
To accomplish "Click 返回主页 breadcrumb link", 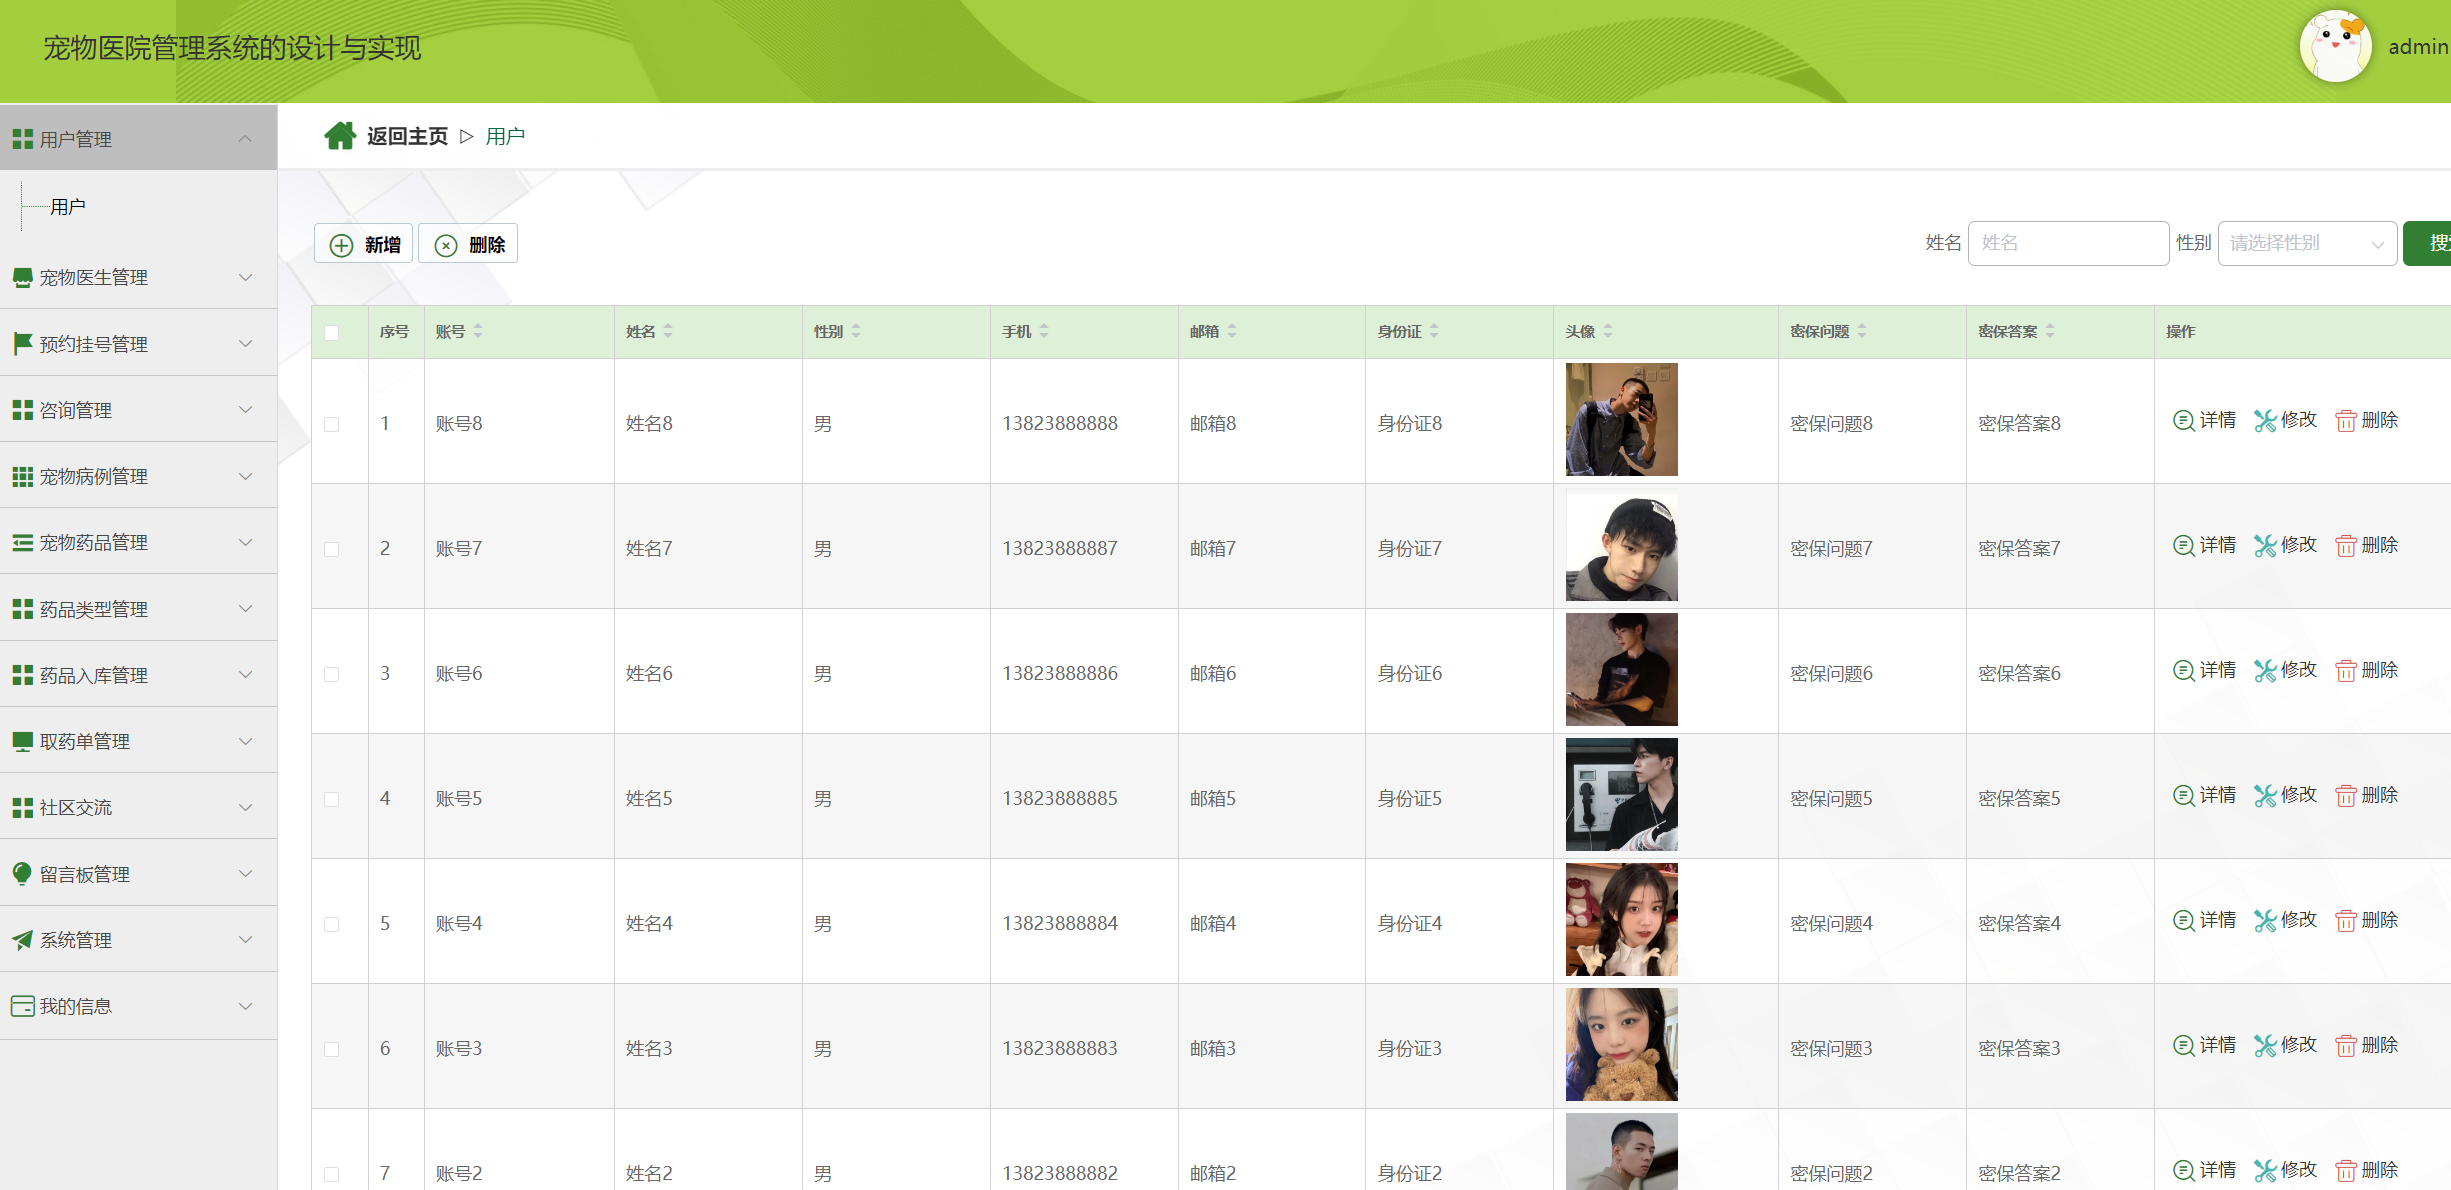I will click(407, 136).
